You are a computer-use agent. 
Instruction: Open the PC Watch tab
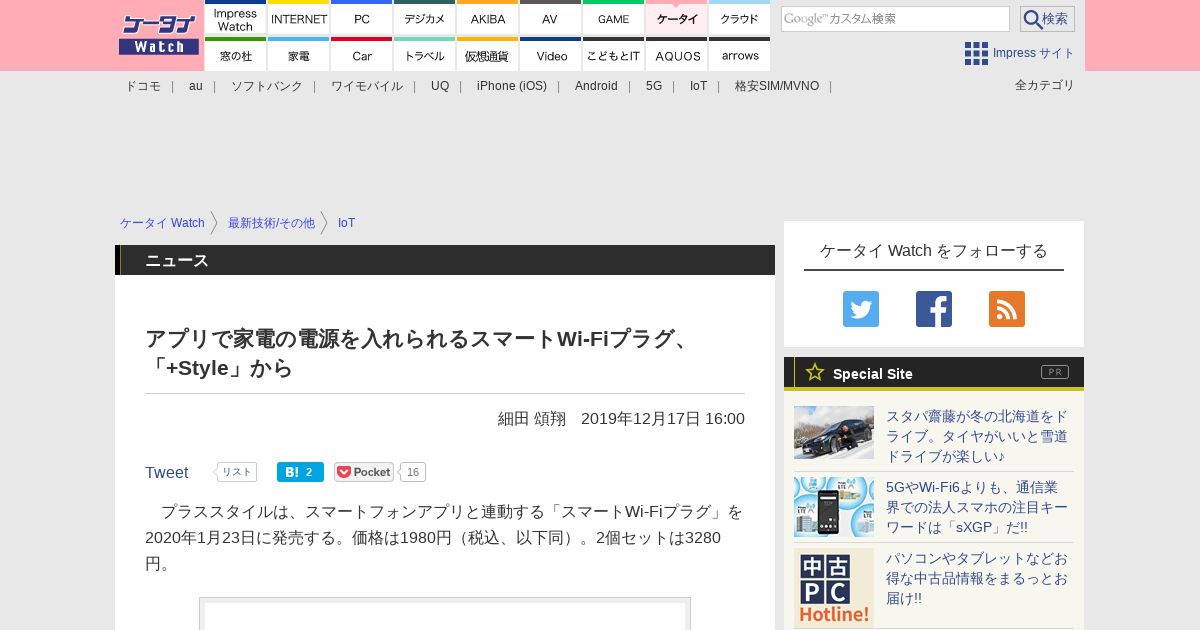(x=362, y=19)
